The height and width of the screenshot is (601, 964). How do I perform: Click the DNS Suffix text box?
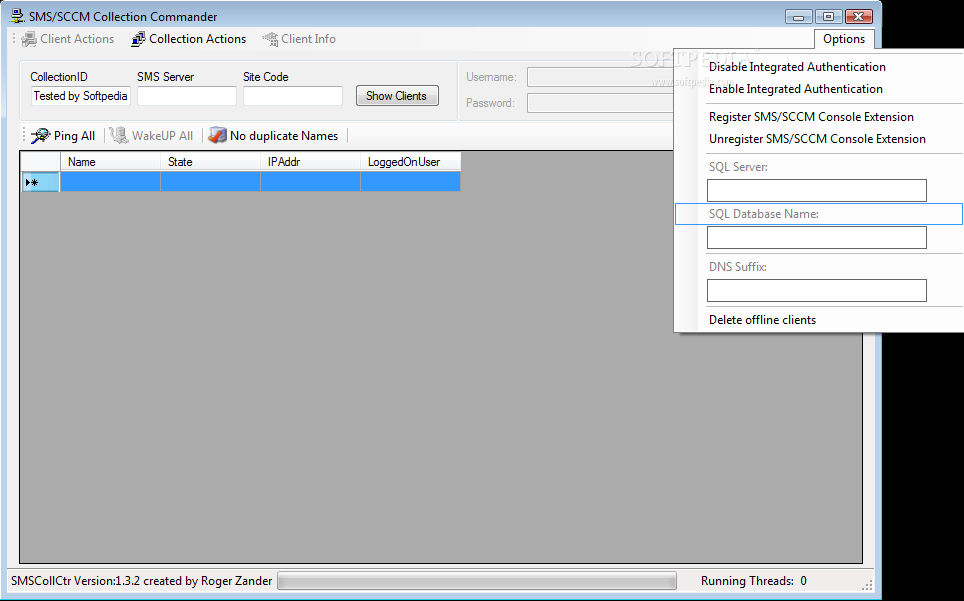tap(816, 291)
